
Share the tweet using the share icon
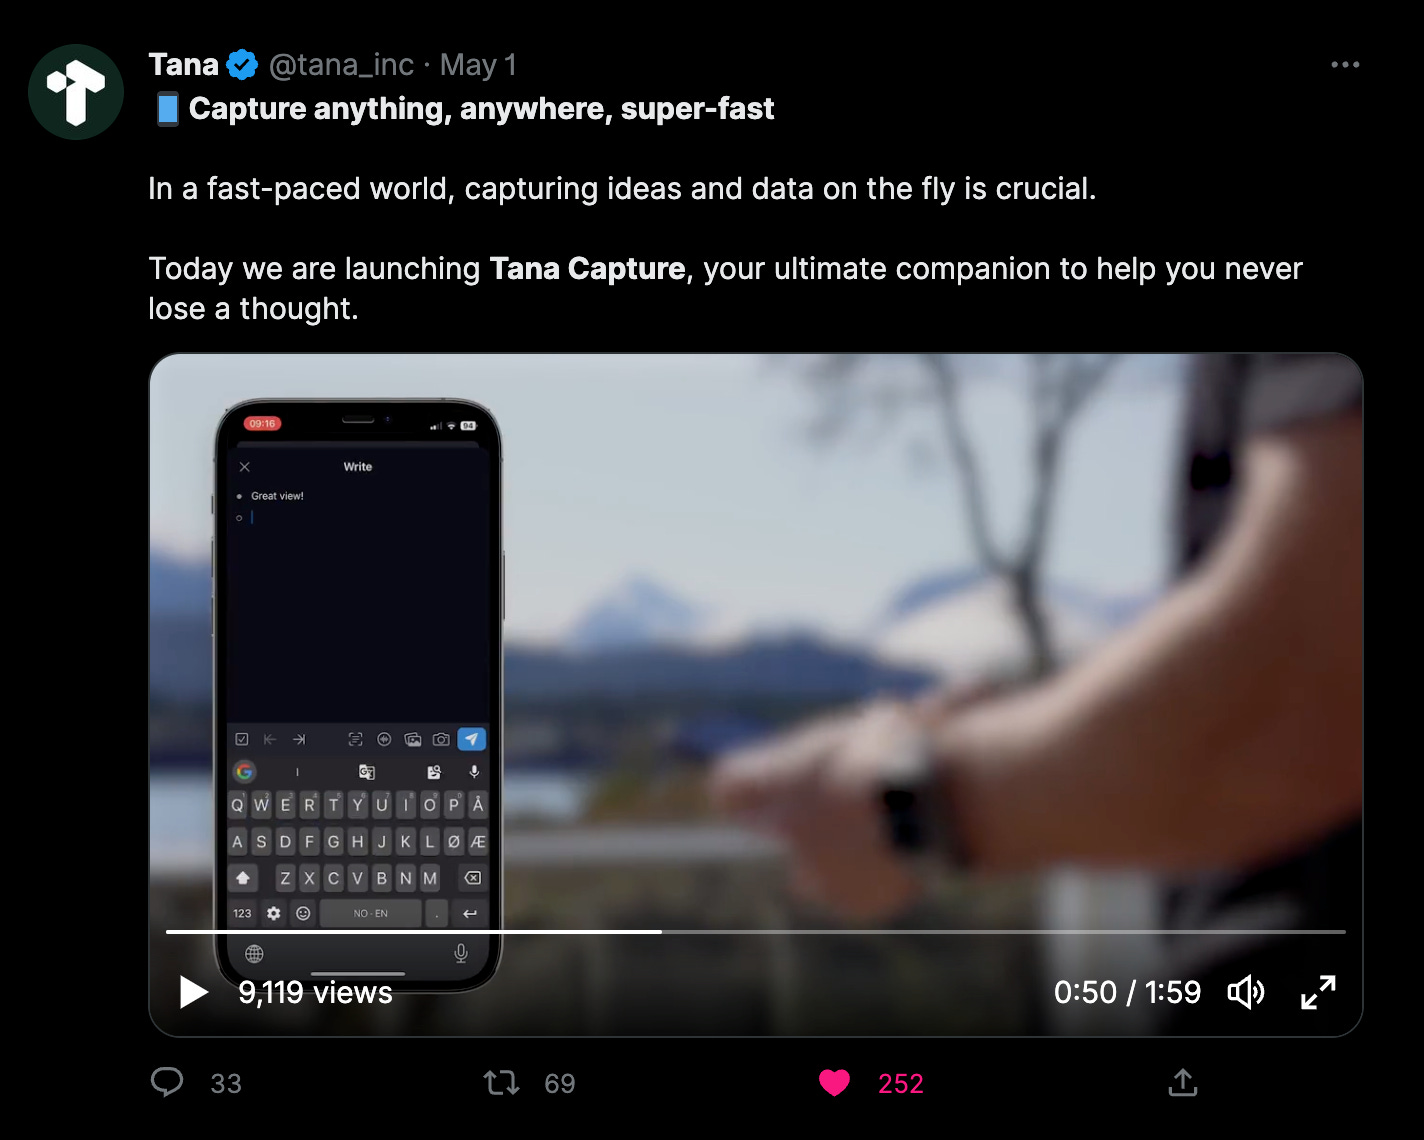tap(1183, 1083)
